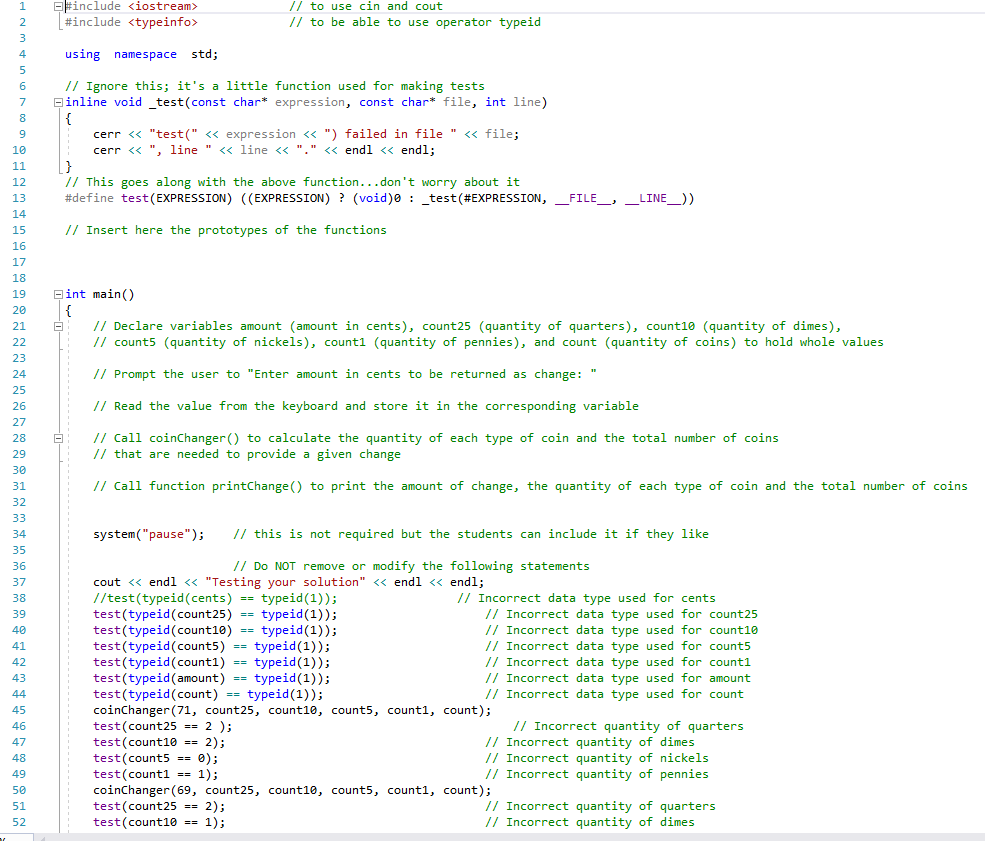Collapse the main function body

(x=58, y=293)
